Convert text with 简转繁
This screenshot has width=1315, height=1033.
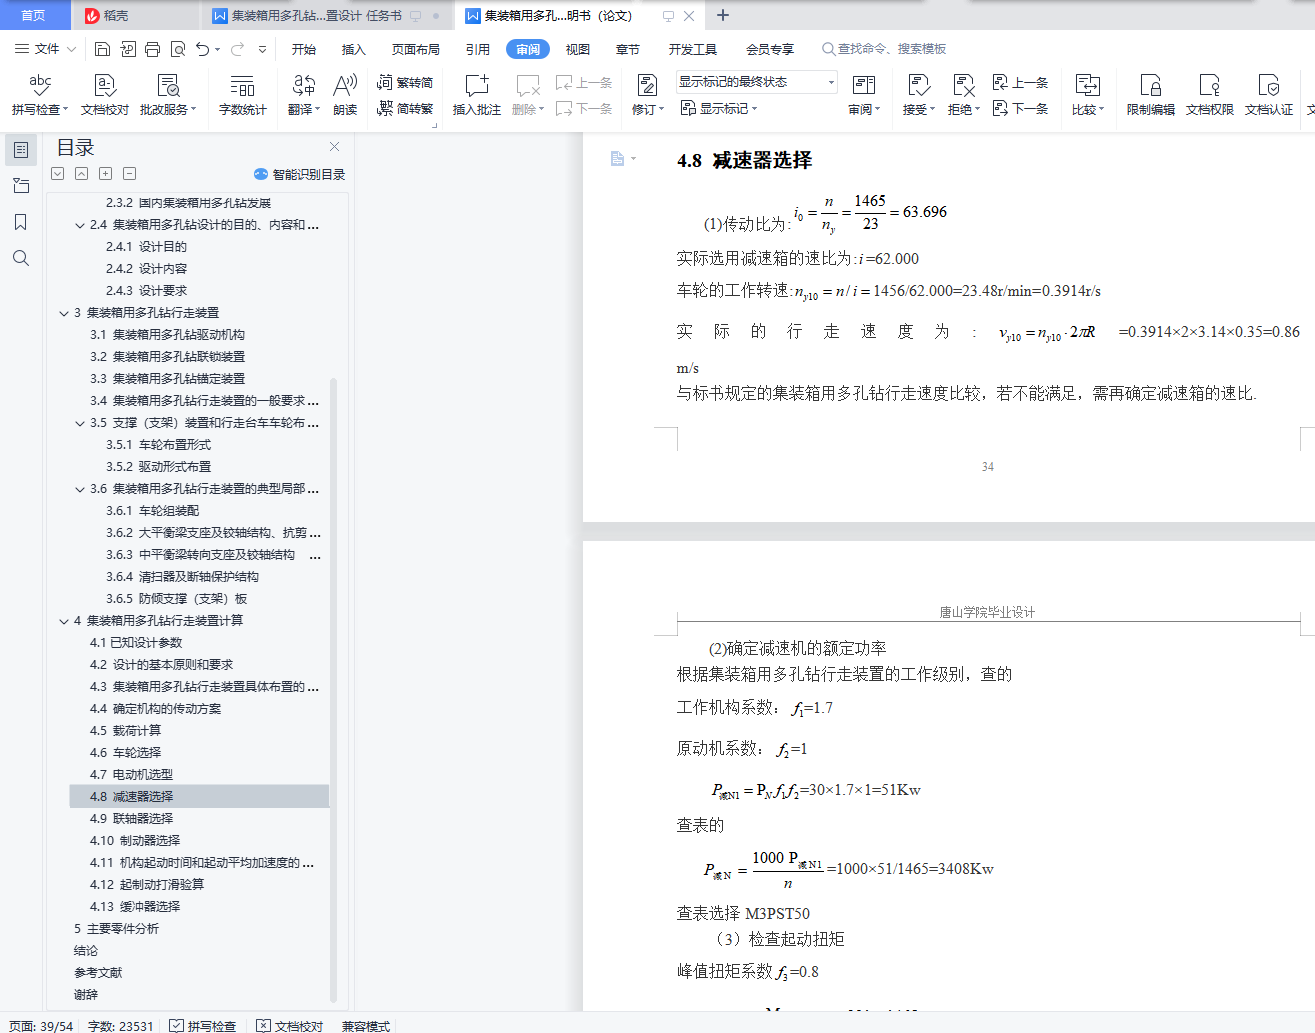coord(405,108)
